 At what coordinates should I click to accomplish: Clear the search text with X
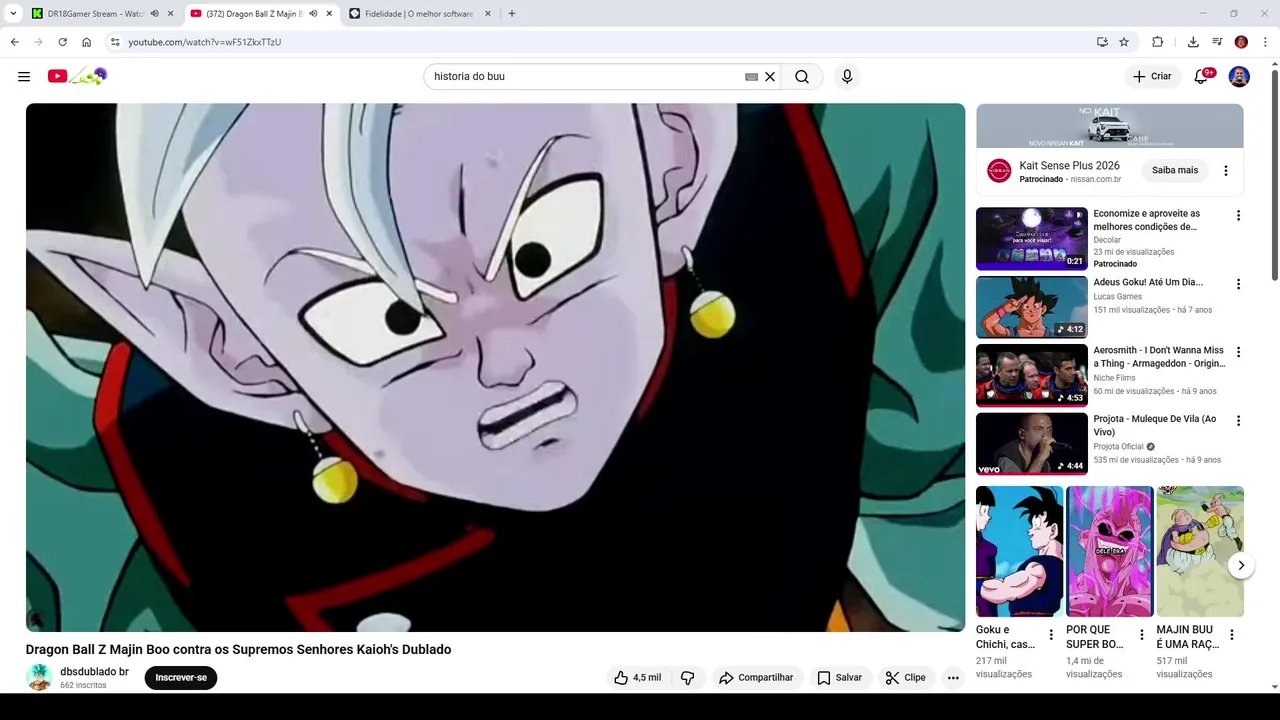point(770,77)
